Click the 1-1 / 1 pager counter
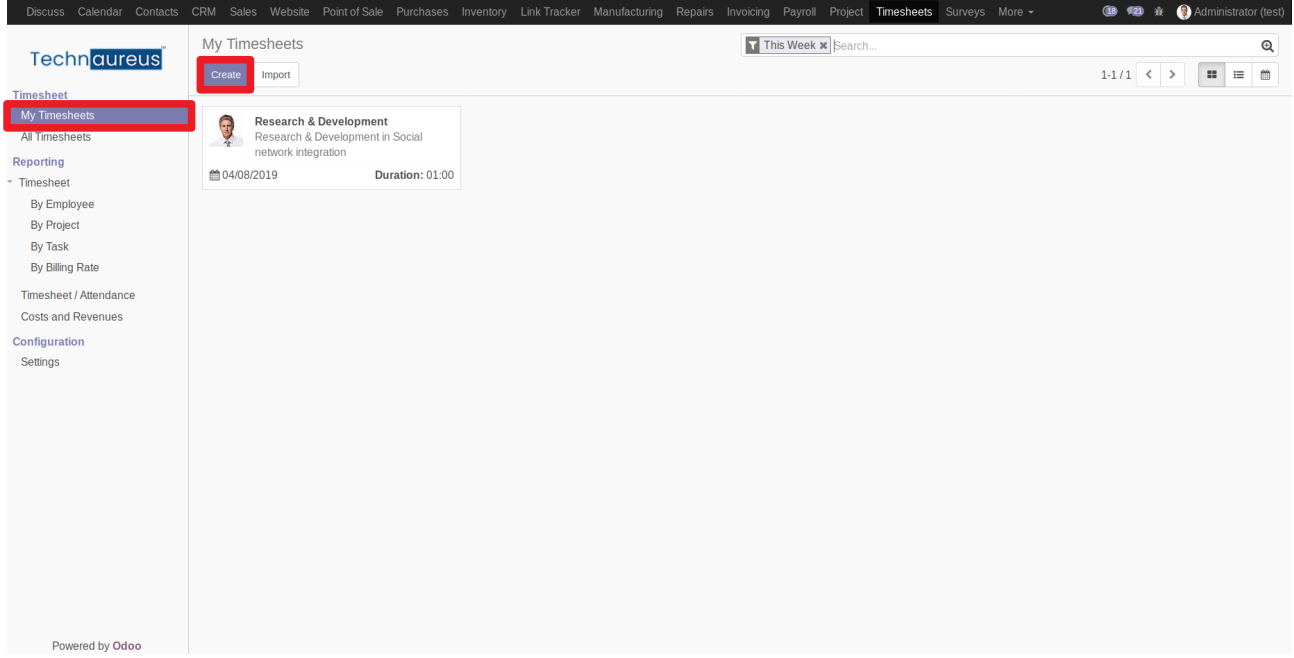 pos(1116,75)
